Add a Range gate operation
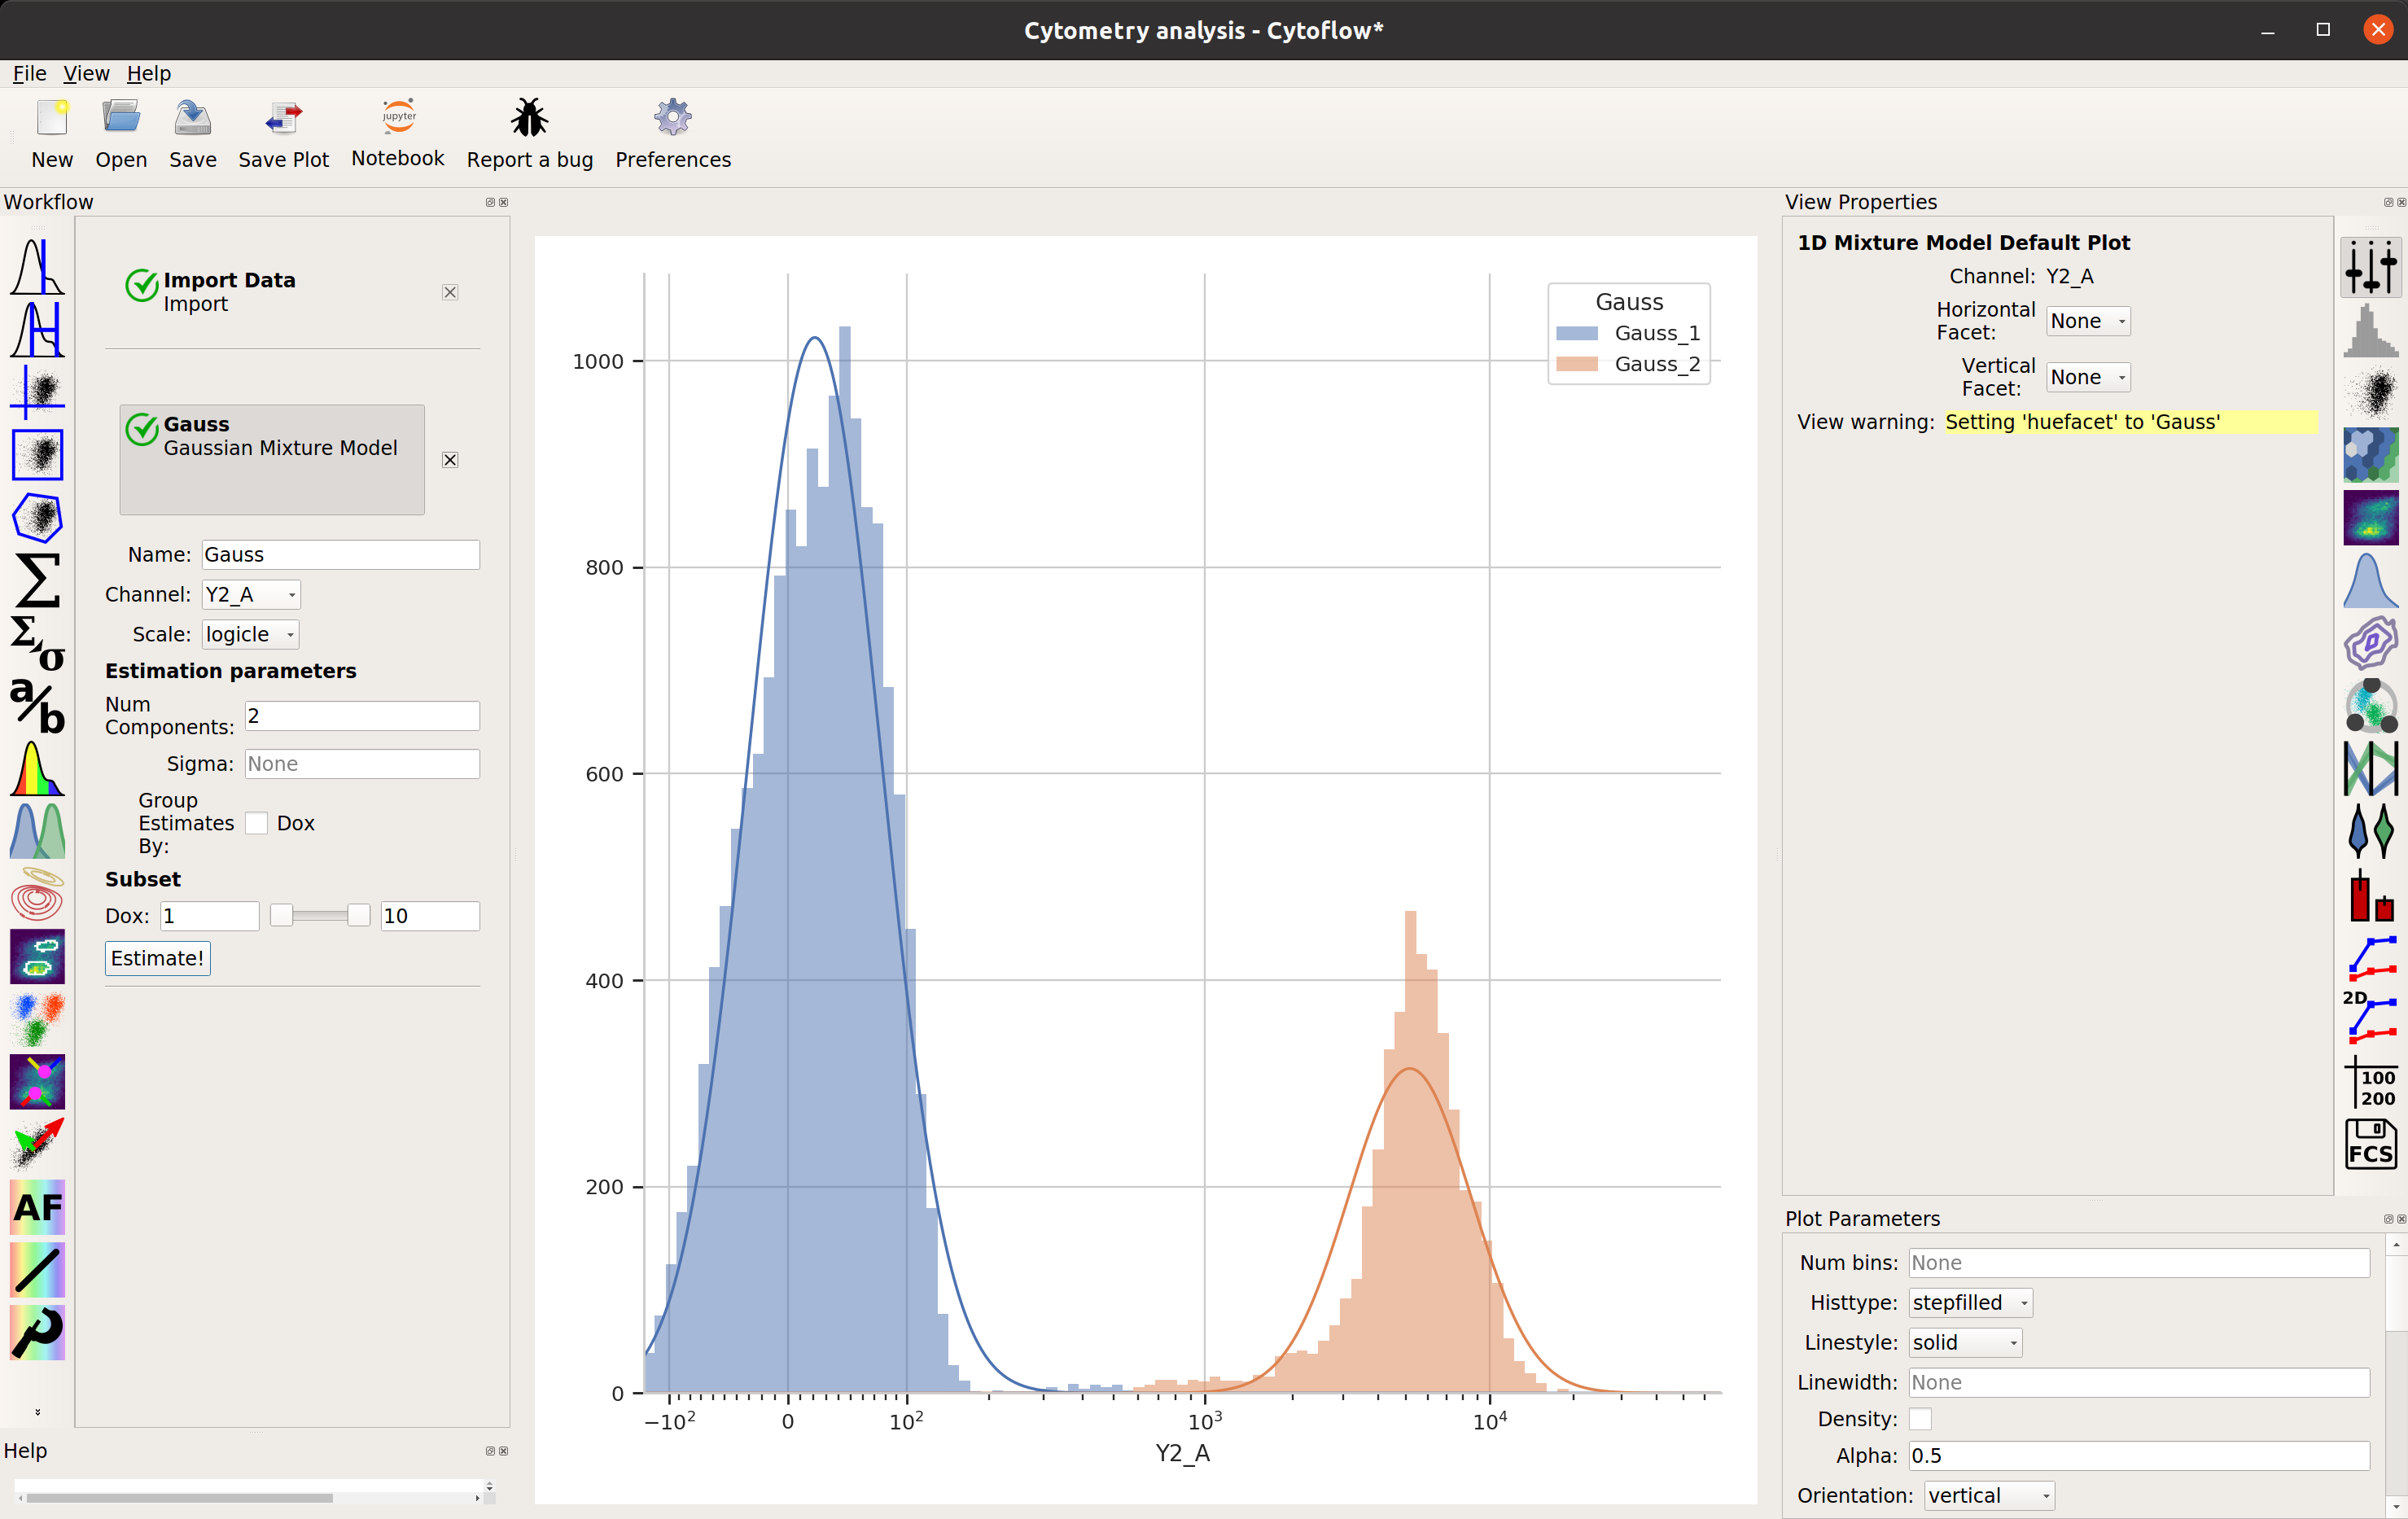 37,330
